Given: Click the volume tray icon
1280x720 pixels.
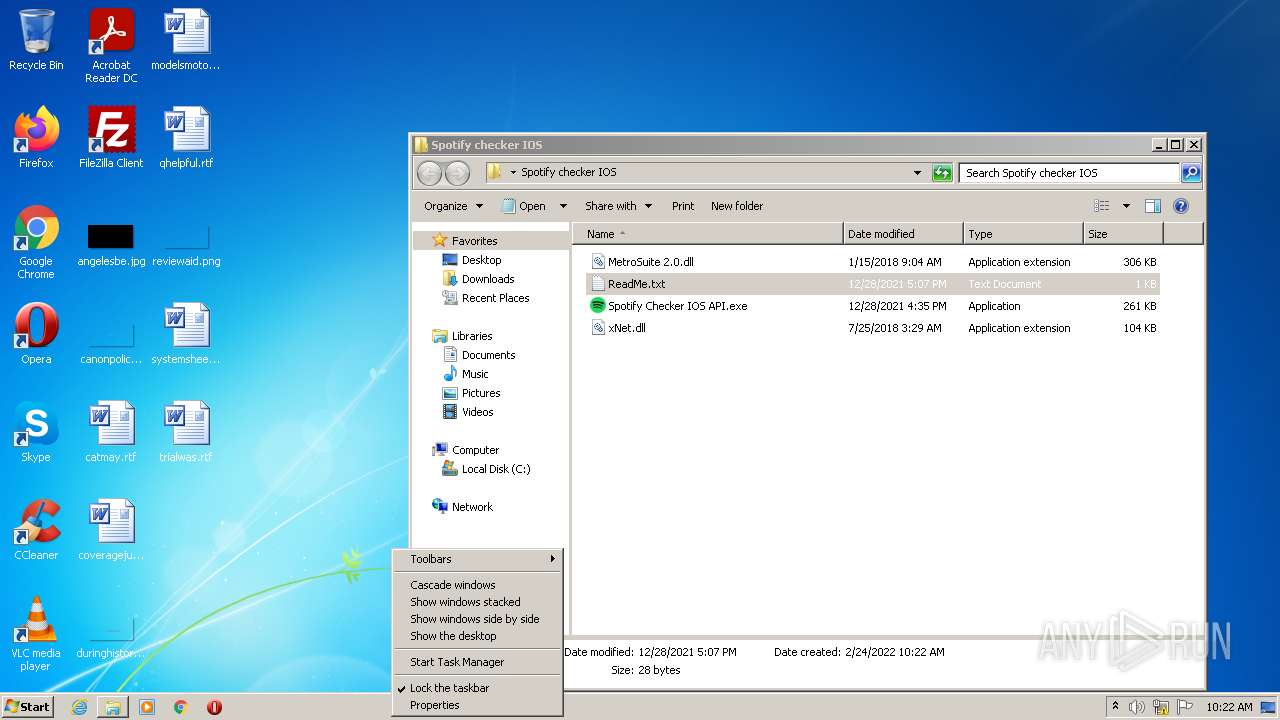Looking at the screenshot, I should coord(1137,707).
